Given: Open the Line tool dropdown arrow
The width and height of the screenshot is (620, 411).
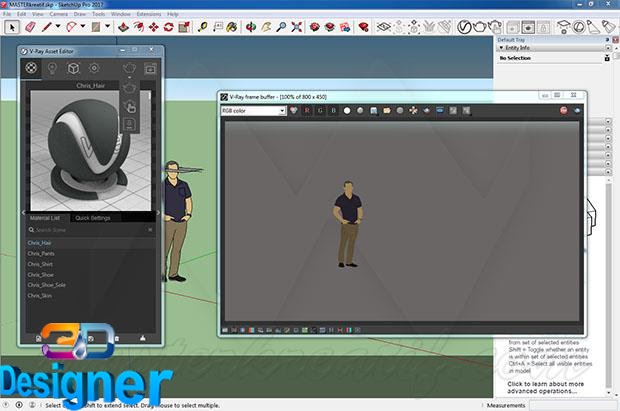Looking at the screenshot, I should (58, 27).
